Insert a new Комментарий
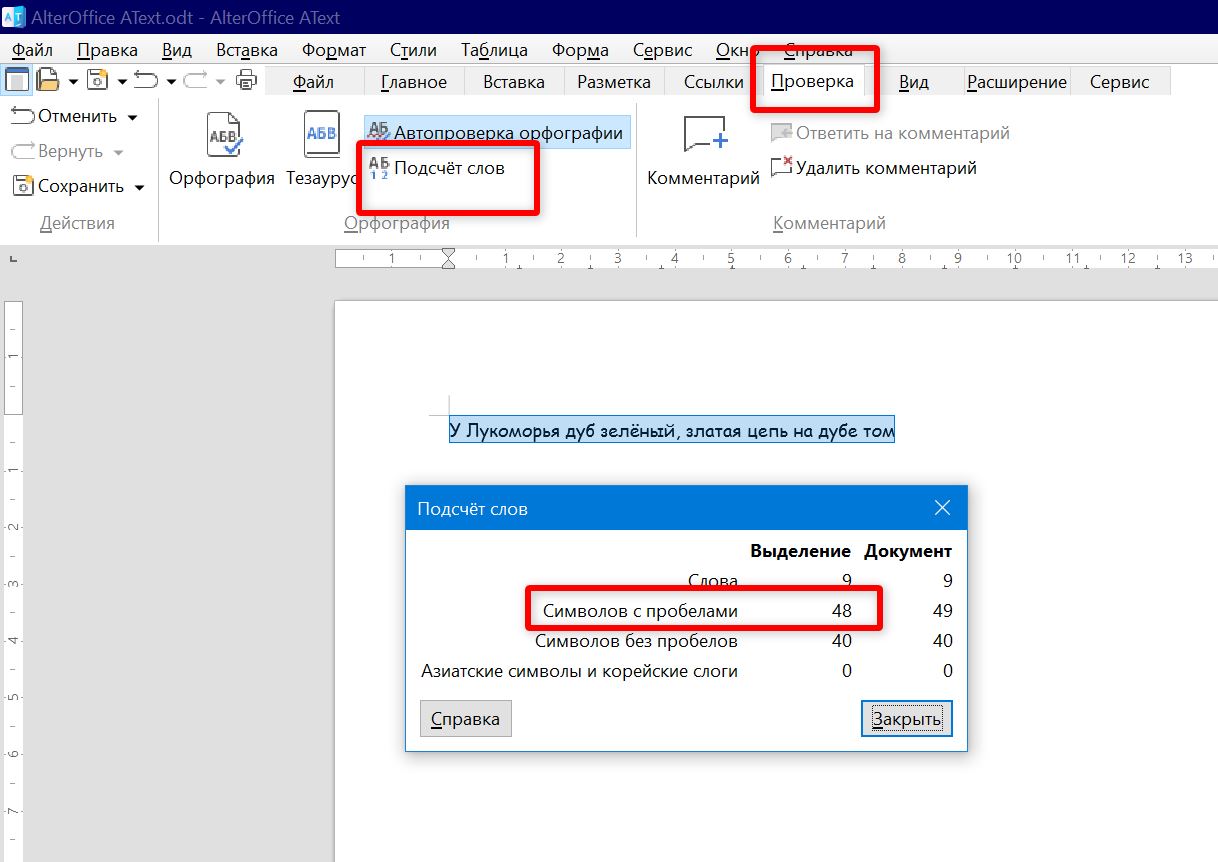Image resolution: width=1218 pixels, height=862 pixels. tap(703, 137)
